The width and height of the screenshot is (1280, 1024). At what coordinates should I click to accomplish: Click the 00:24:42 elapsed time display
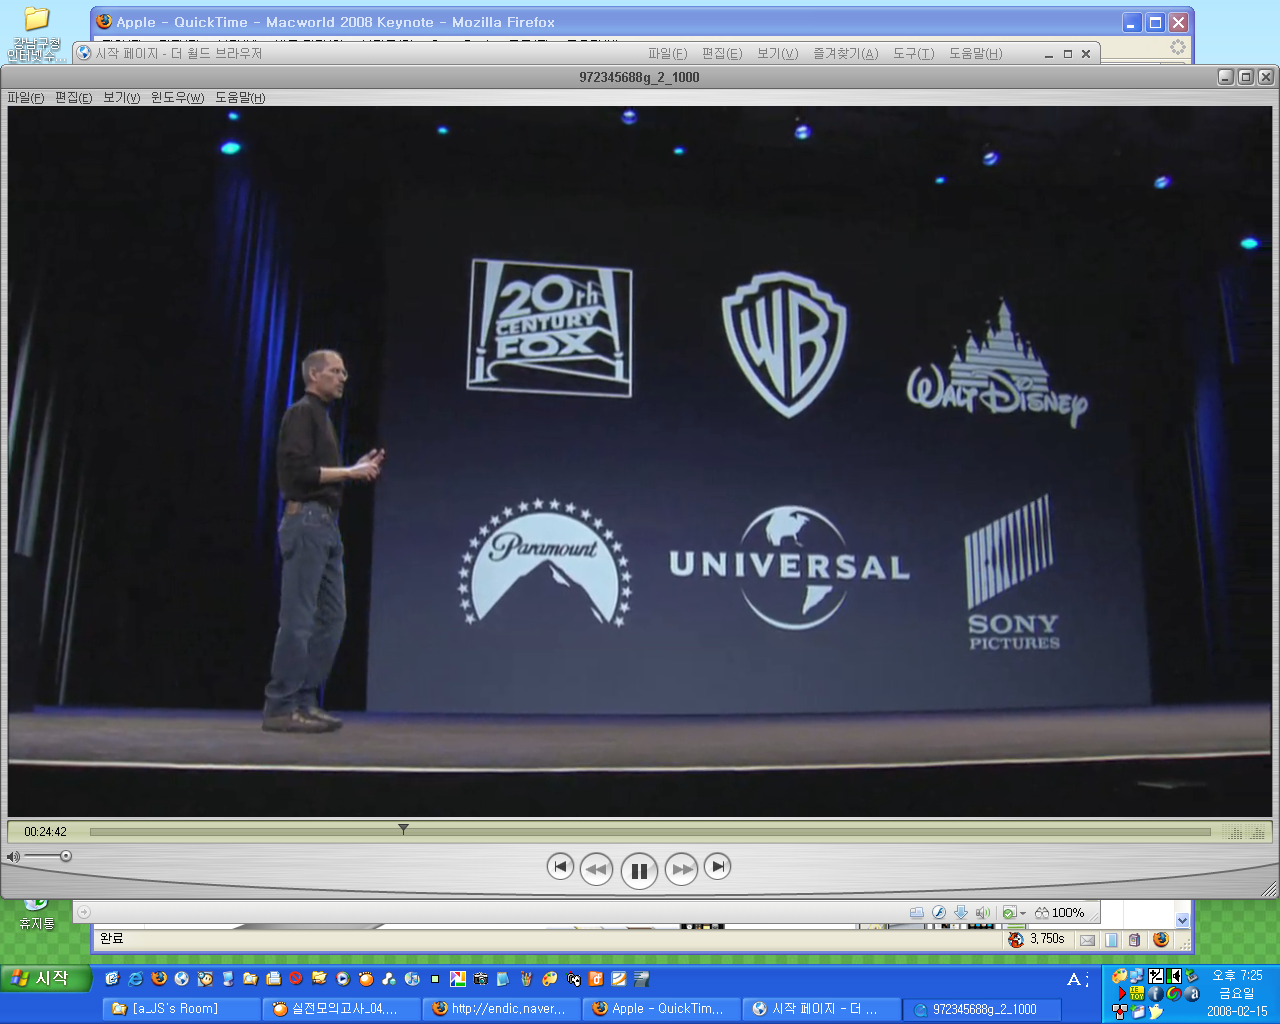(46, 832)
